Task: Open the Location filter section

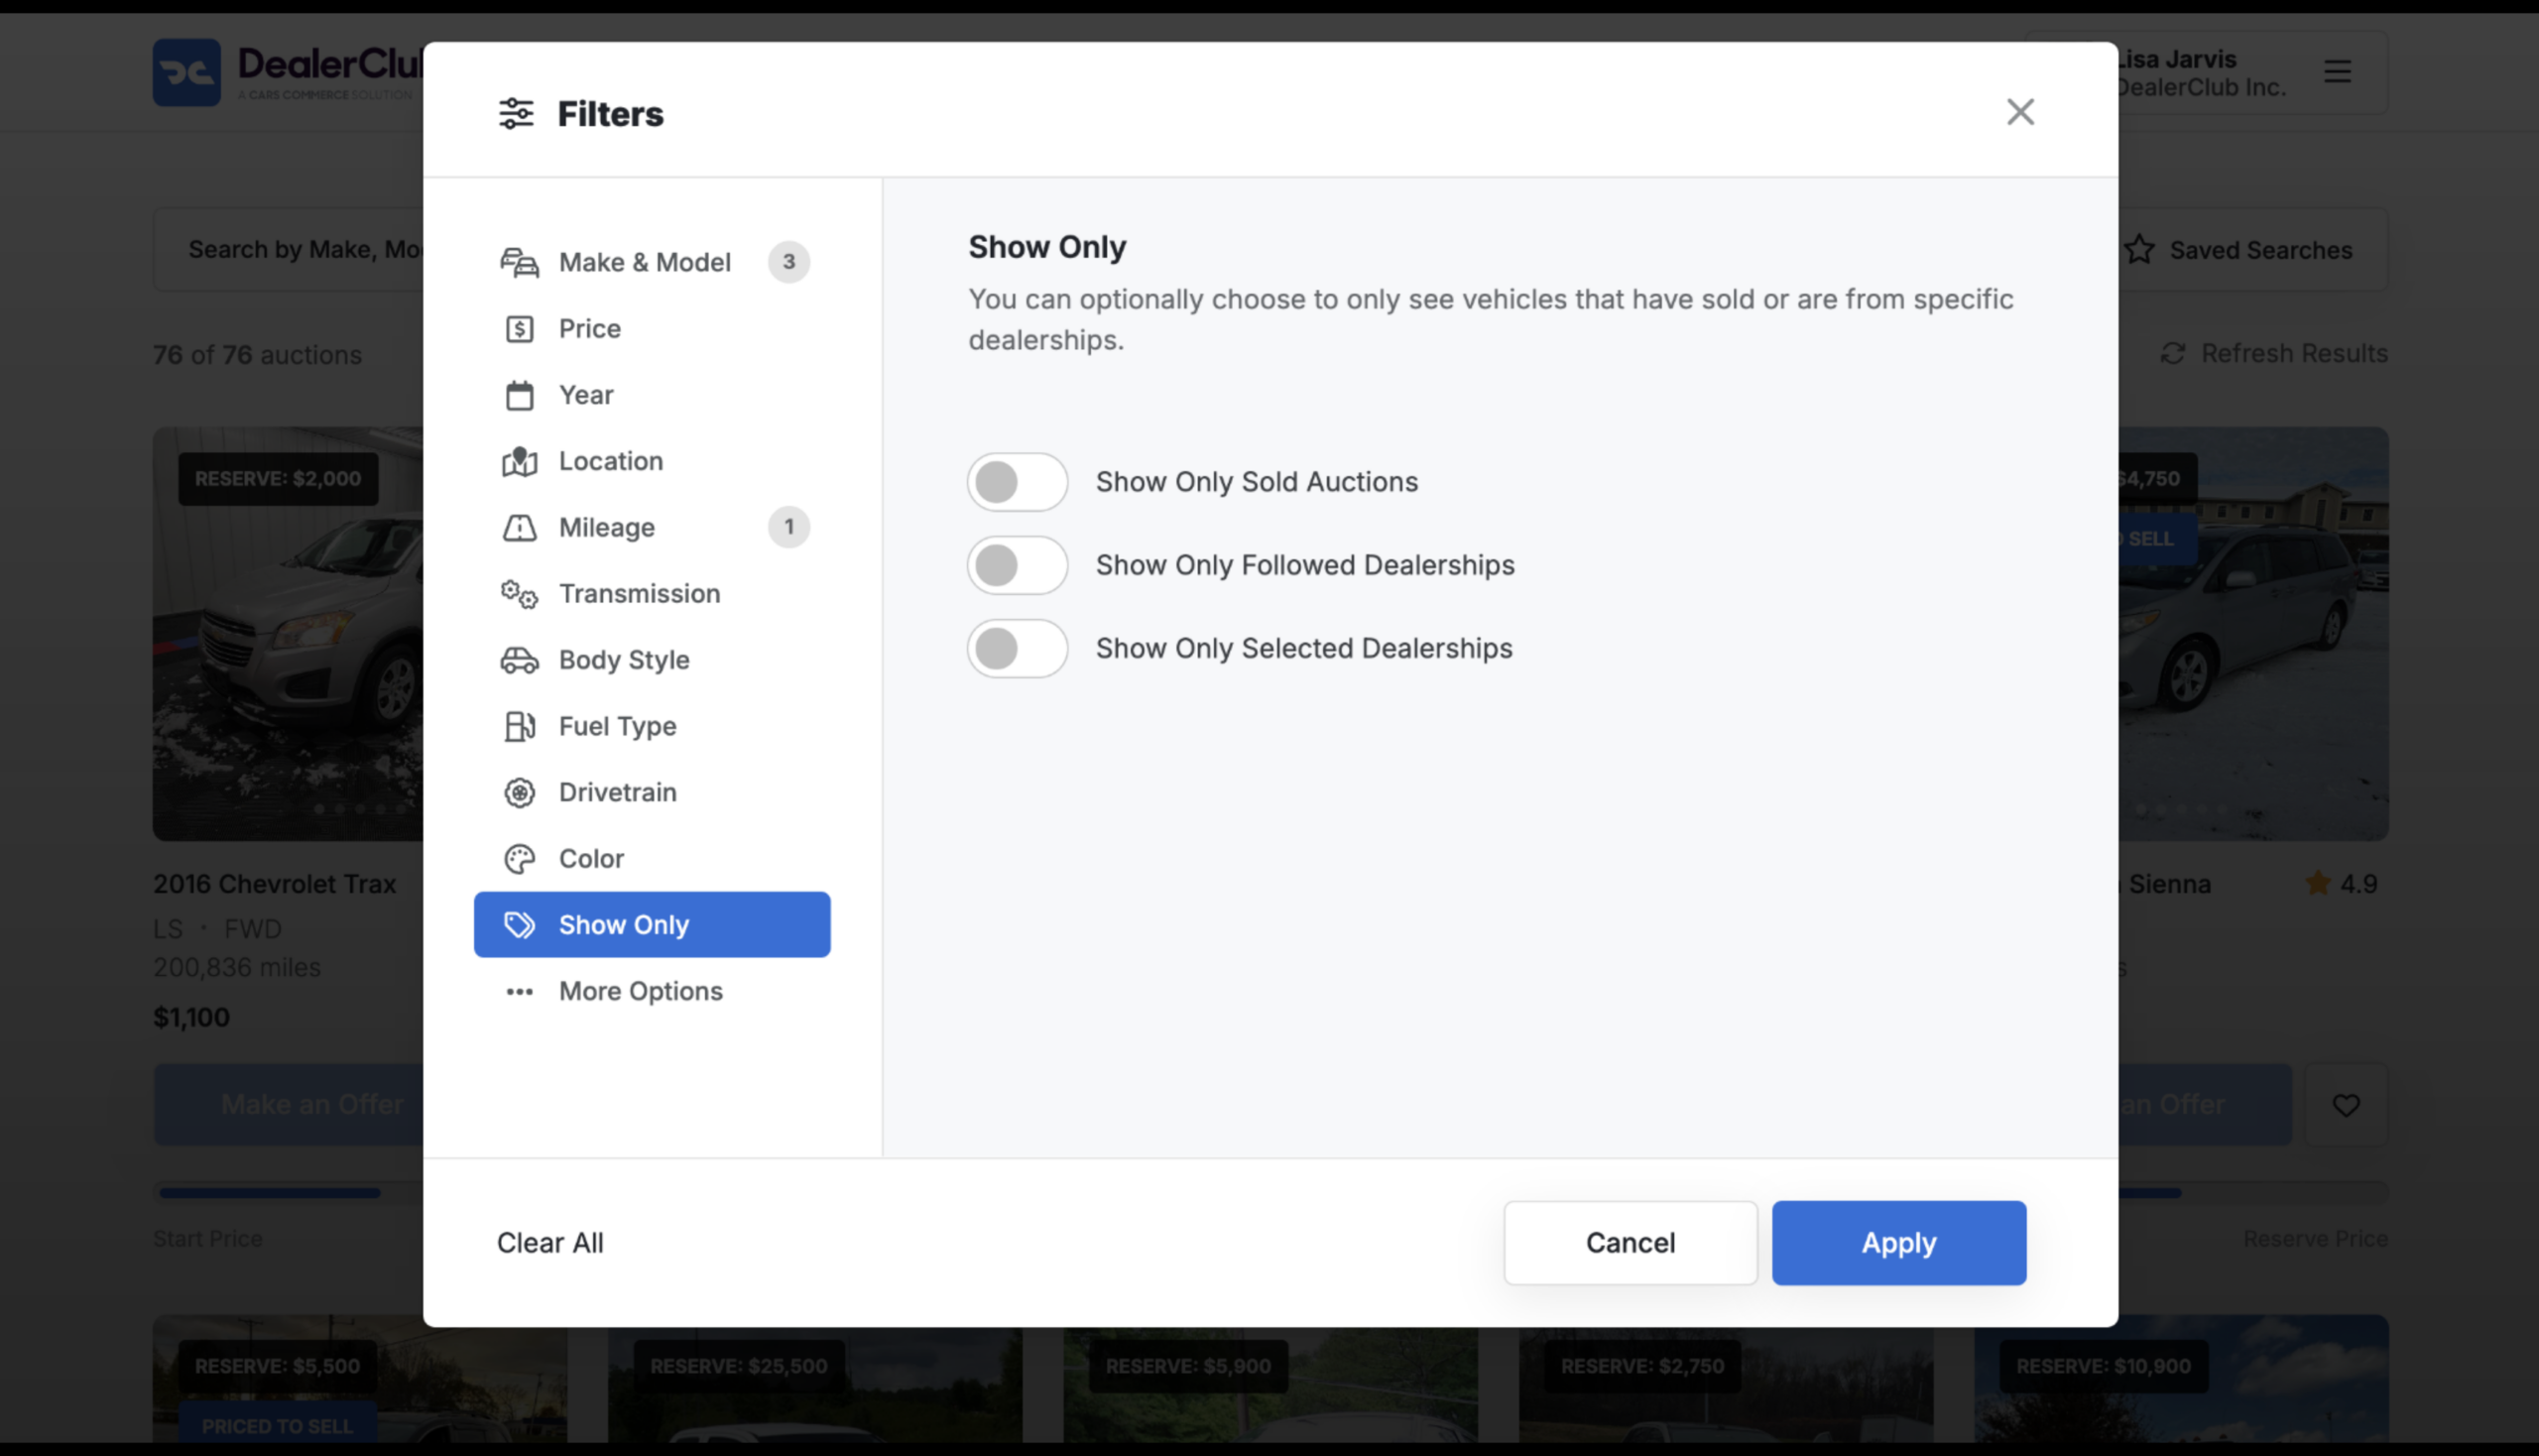Action: [652, 461]
